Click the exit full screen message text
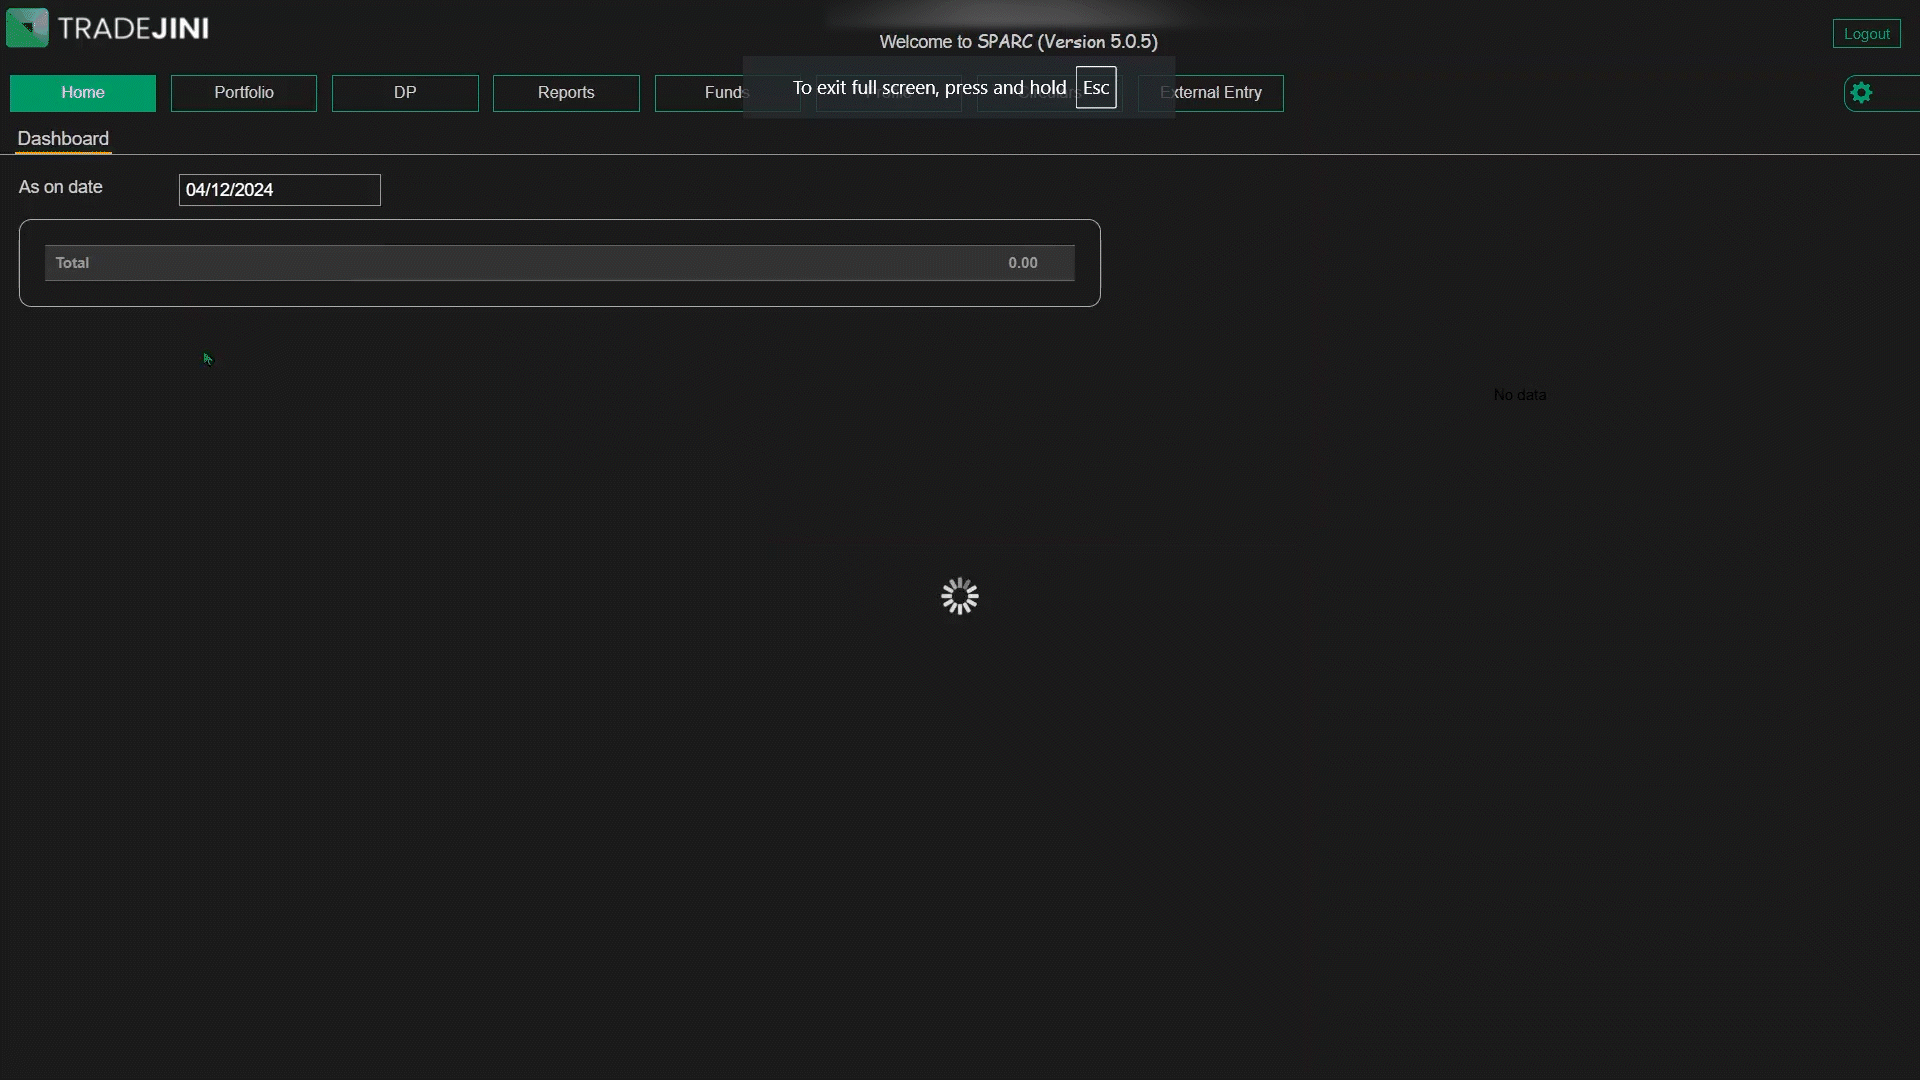 coord(929,88)
